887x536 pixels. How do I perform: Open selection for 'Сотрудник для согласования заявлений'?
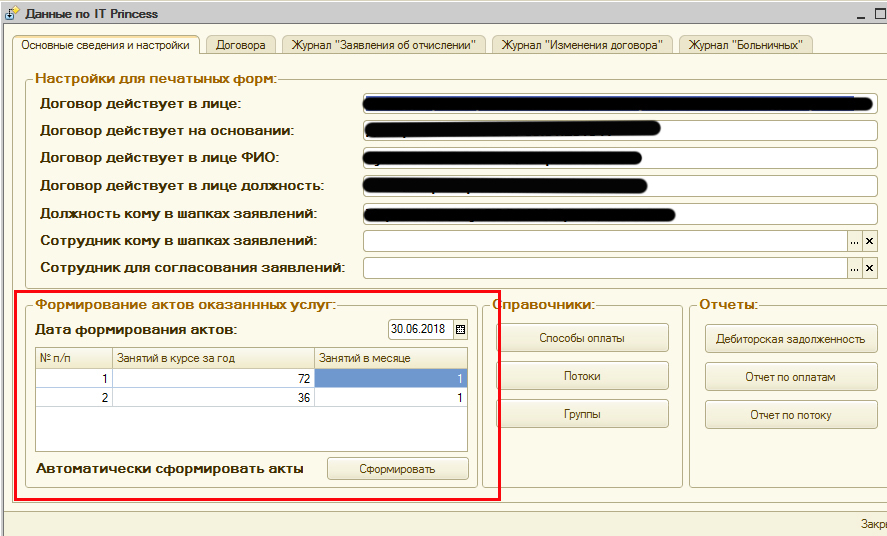tap(854, 267)
